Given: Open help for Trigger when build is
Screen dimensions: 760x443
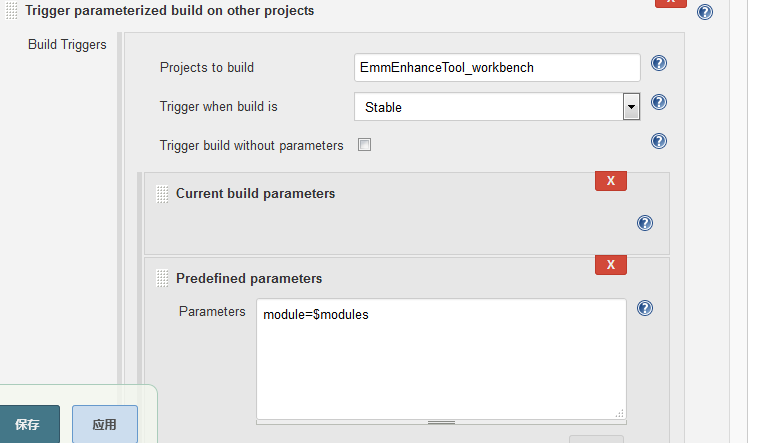Looking at the screenshot, I should [659, 102].
